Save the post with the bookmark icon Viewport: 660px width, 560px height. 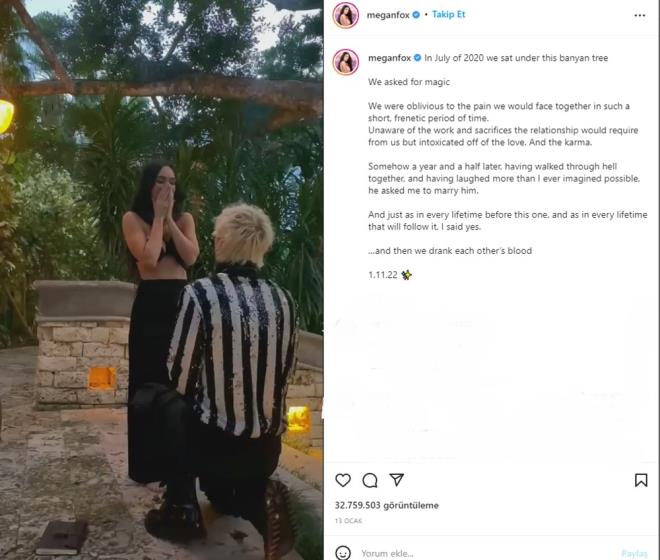[x=641, y=480]
